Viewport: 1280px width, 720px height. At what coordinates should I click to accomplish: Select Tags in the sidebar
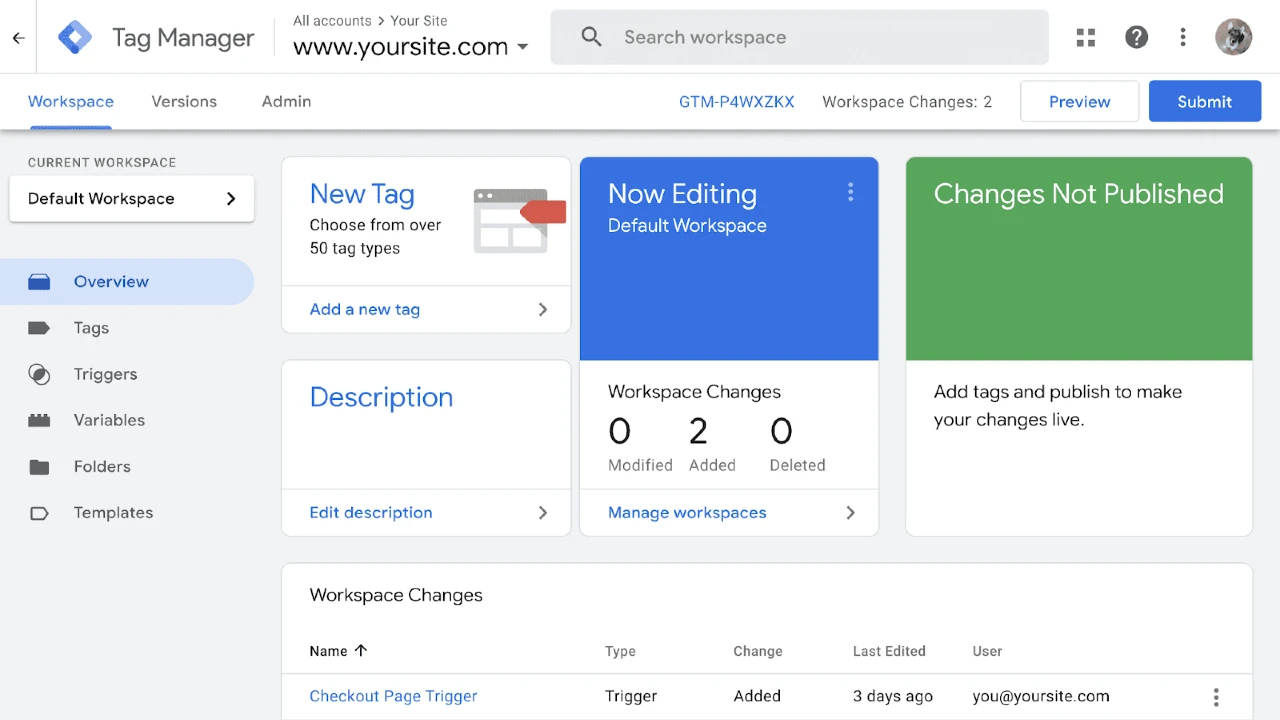click(x=127, y=328)
